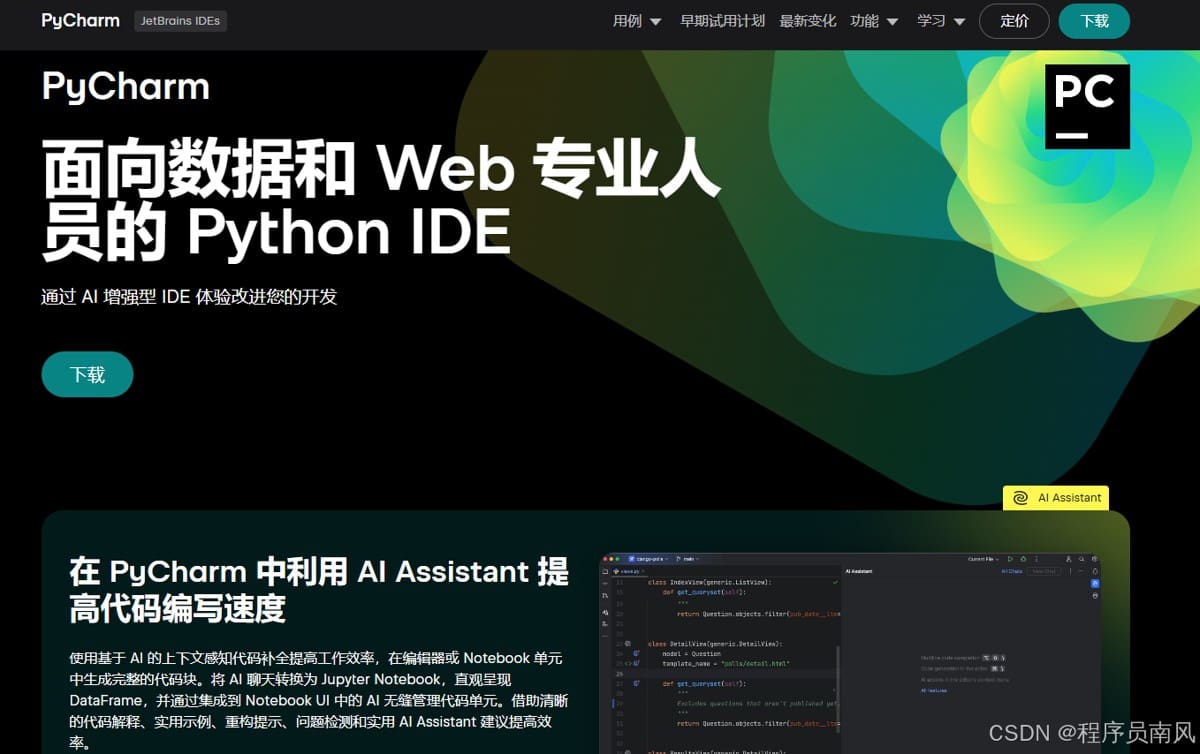Open the 最新变化 menu item
This screenshot has width=1200, height=754.
pyautogui.click(x=807, y=21)
